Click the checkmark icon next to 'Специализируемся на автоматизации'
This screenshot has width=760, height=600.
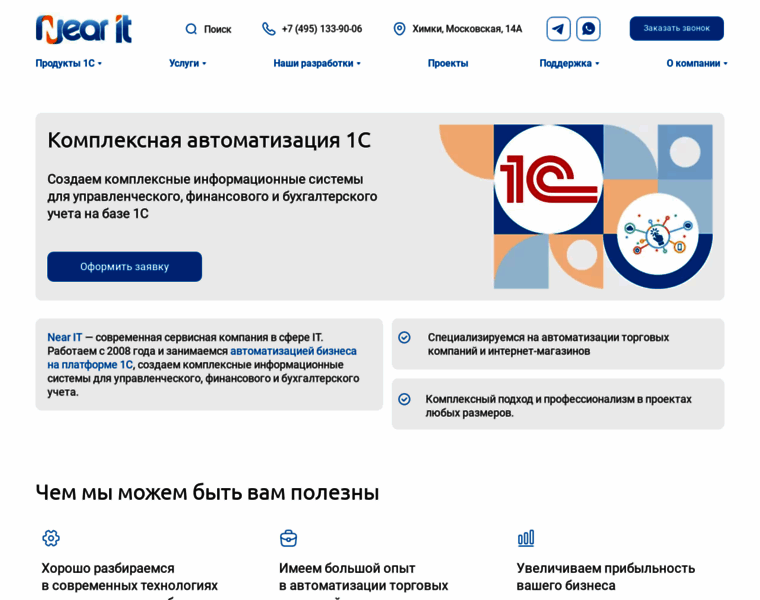tap(404, 337)
